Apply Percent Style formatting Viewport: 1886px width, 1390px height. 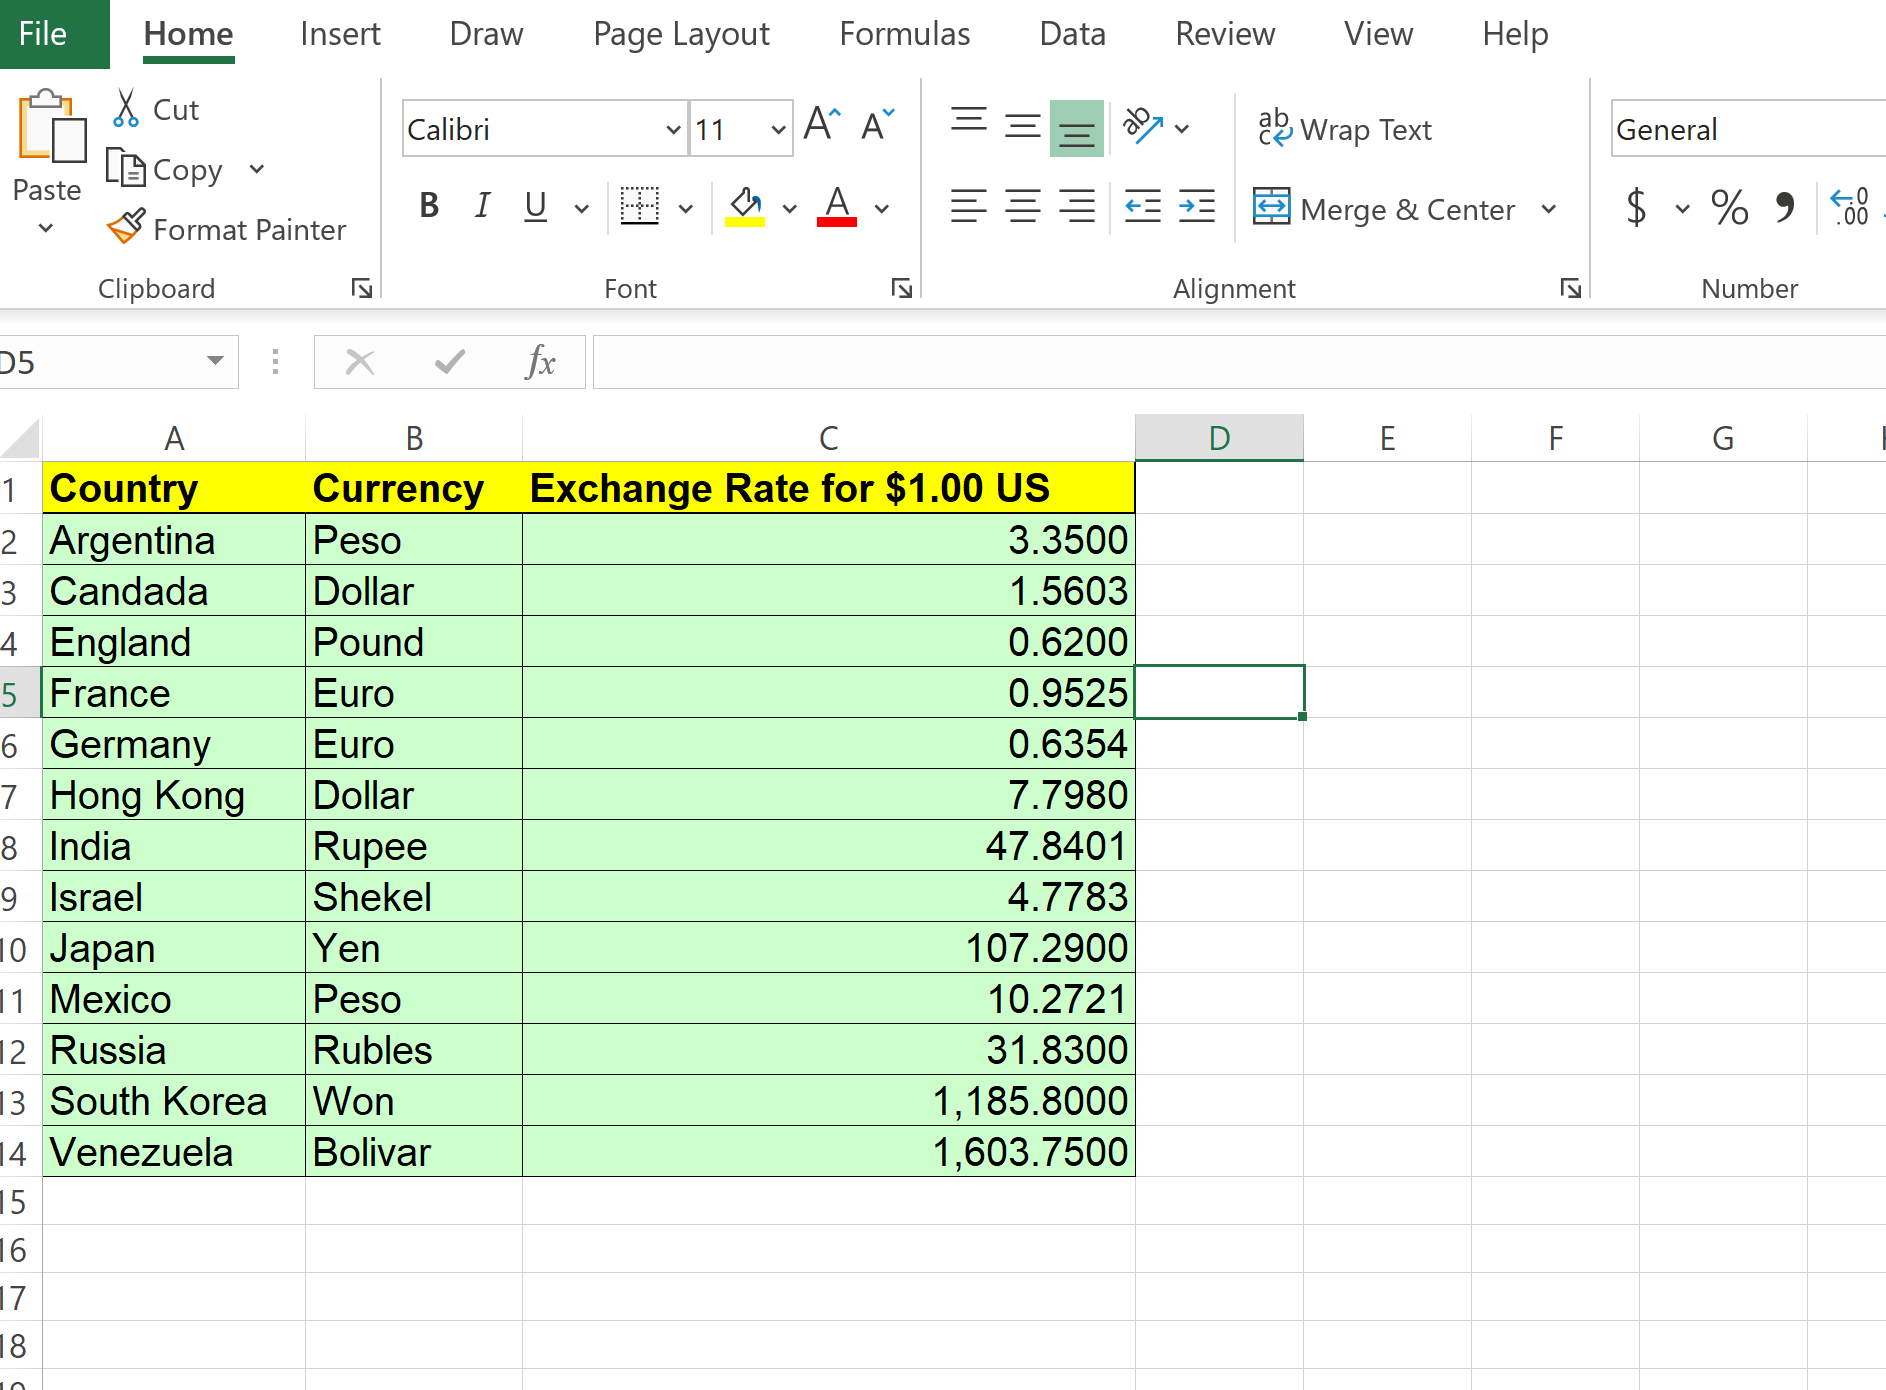(1728, 208)
